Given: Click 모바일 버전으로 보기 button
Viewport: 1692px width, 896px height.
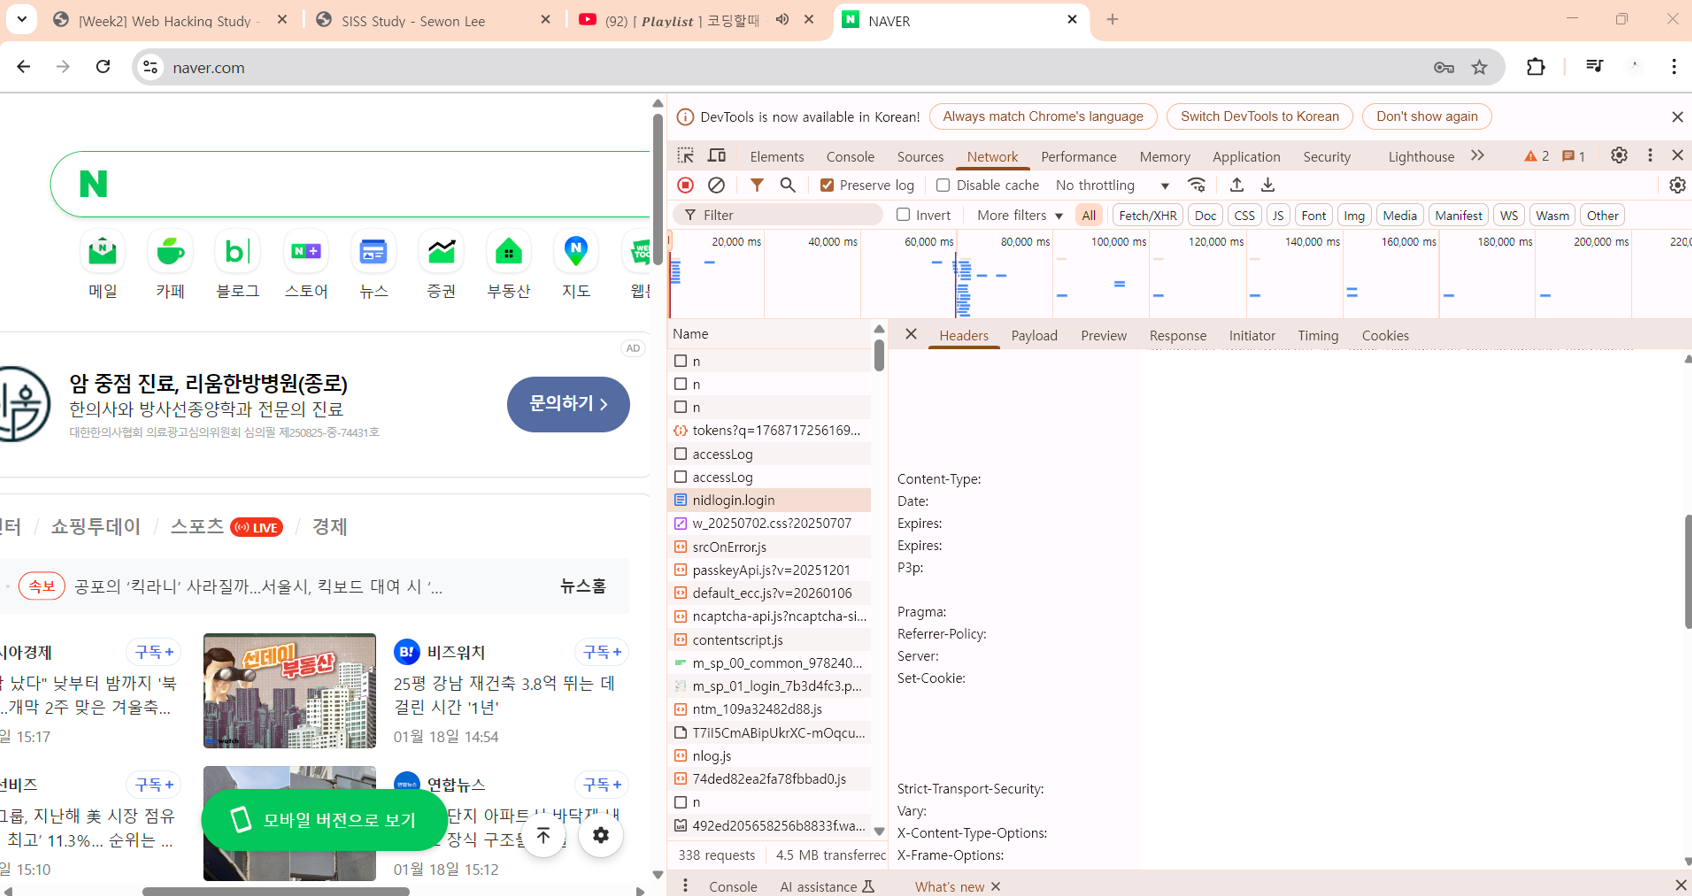Looking at the screenshot, I should coord(324,820).
